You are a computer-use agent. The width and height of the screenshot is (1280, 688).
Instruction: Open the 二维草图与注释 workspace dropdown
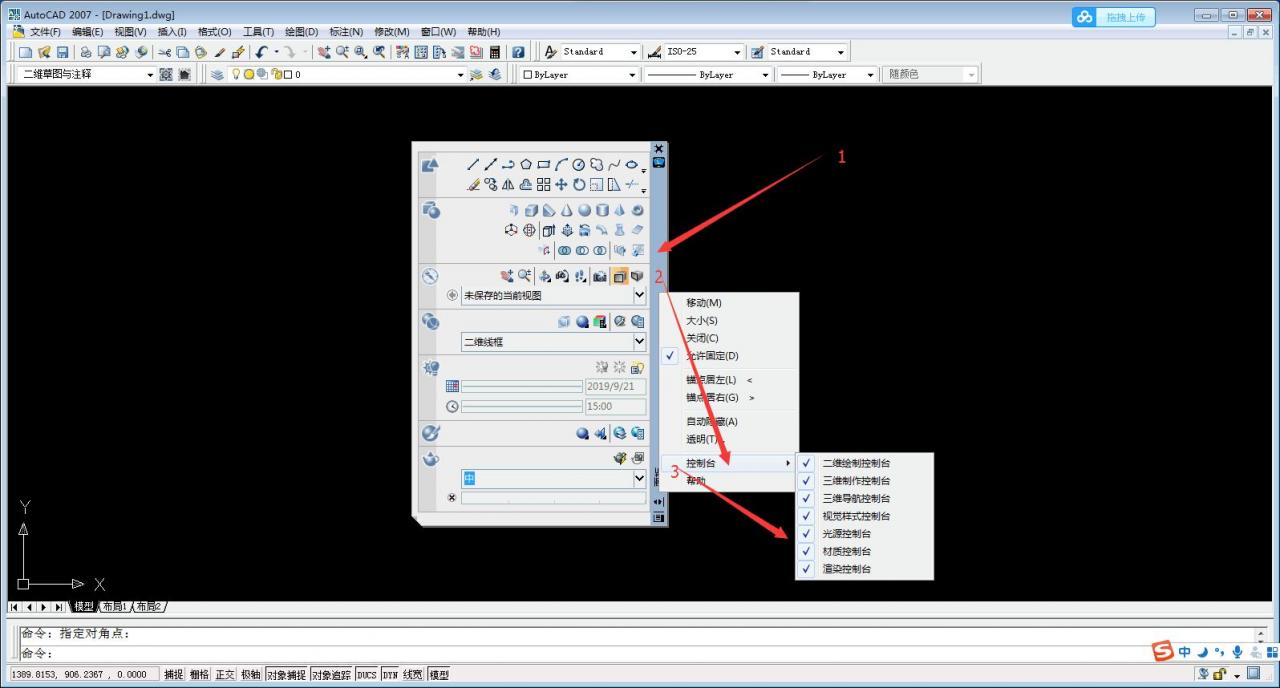click(151, 74)
